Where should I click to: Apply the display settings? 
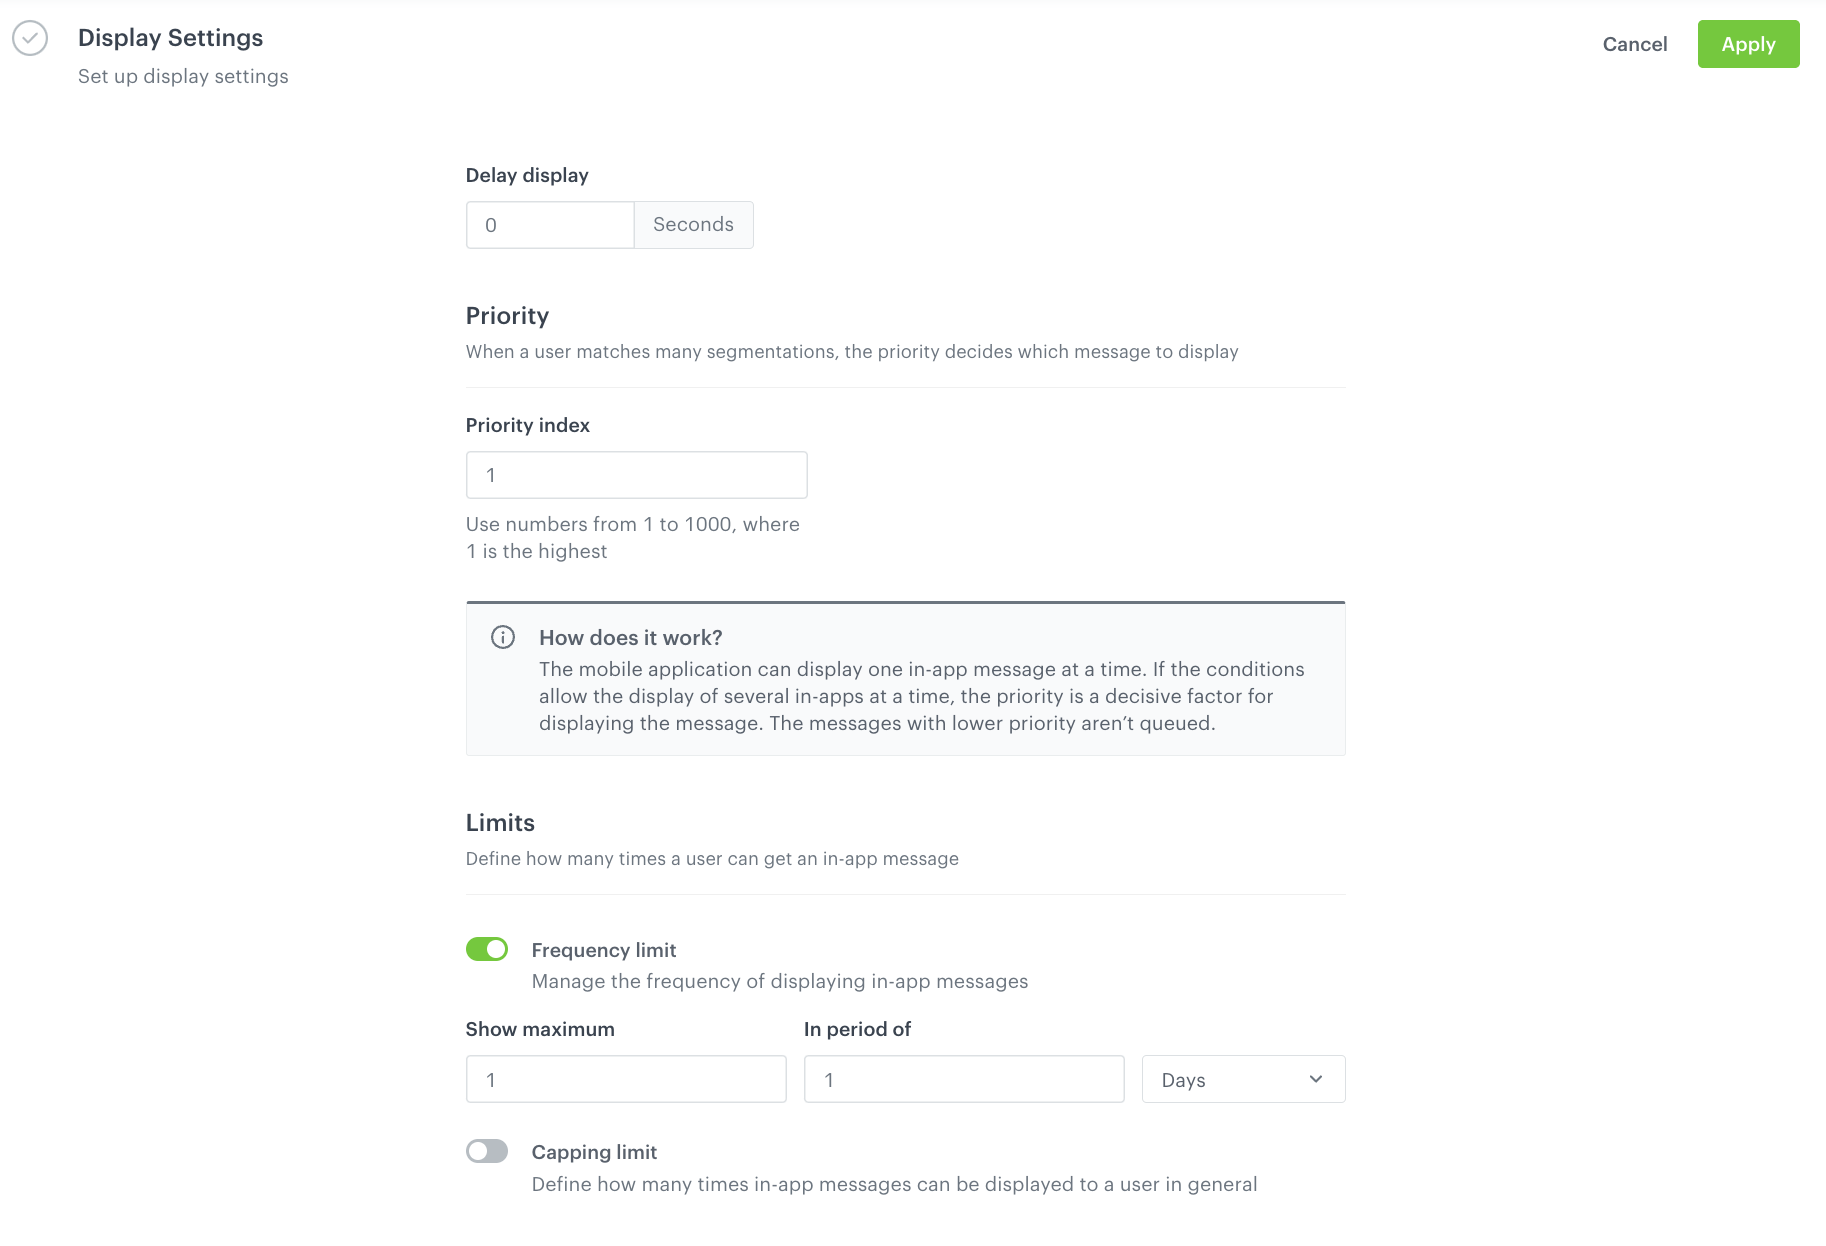[1747, 44]
